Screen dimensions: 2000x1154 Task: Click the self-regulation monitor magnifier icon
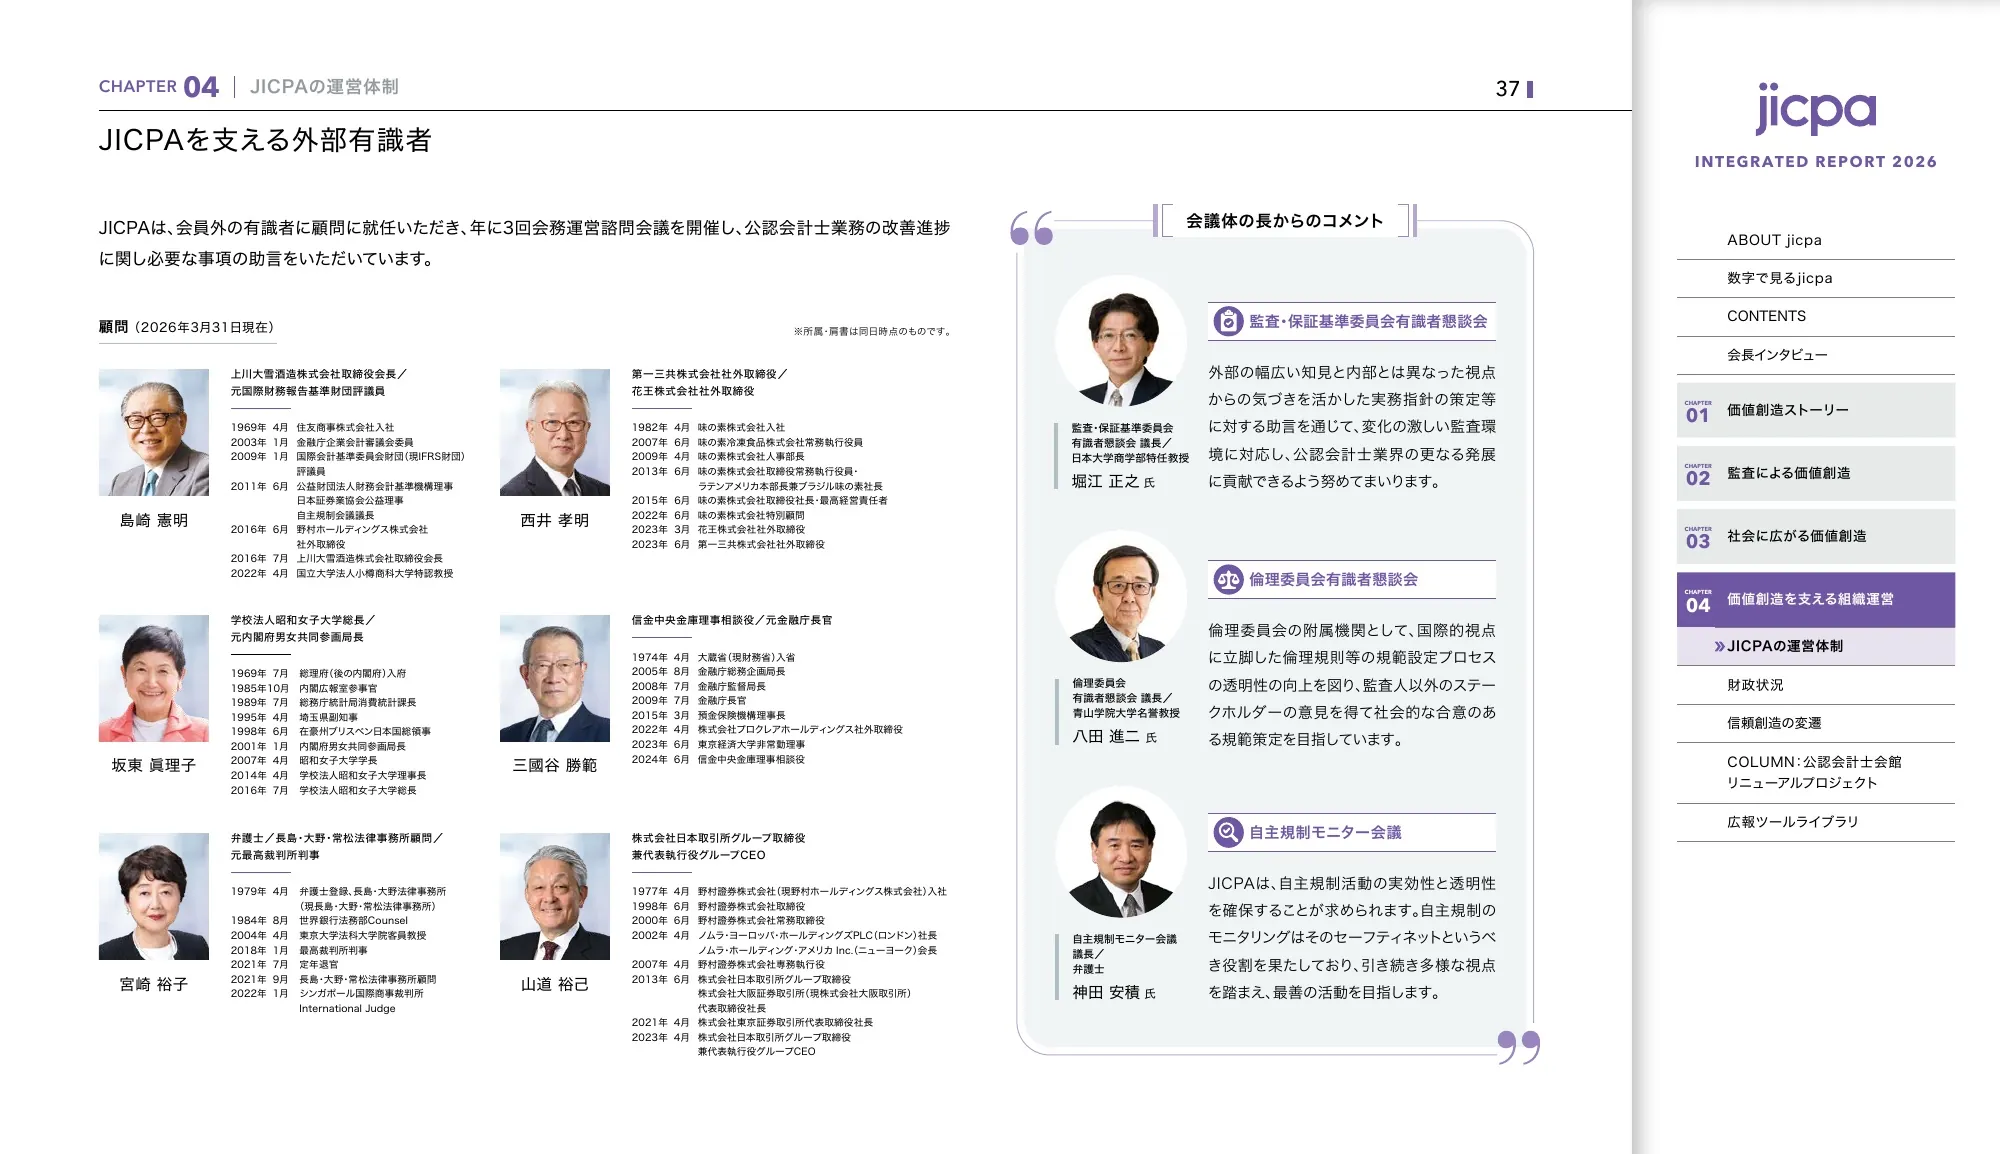1227,833
